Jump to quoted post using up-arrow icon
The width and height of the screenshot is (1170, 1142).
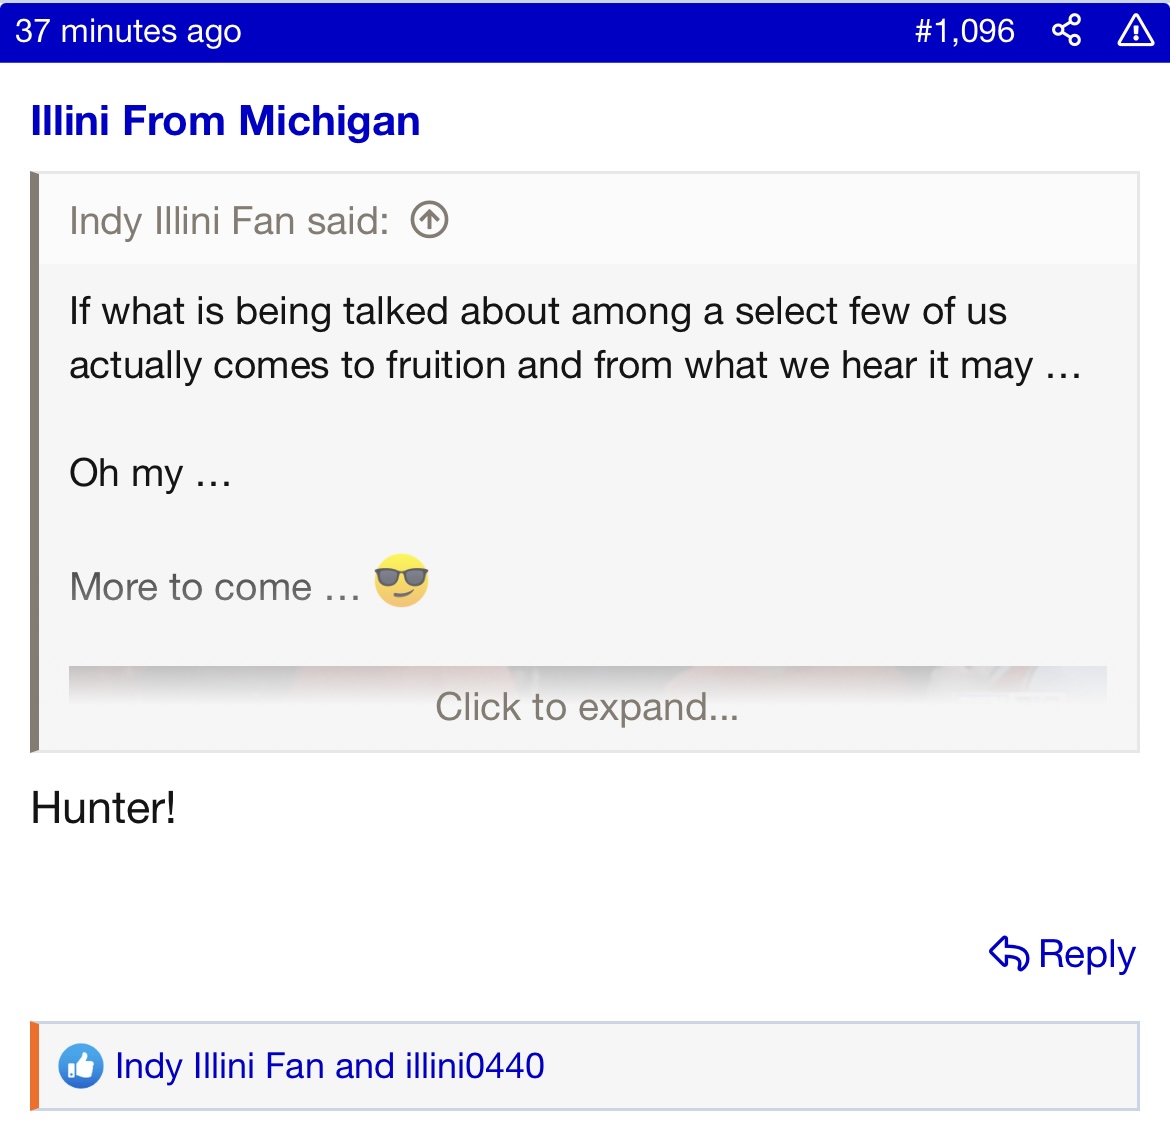click(x=429, y=220)
